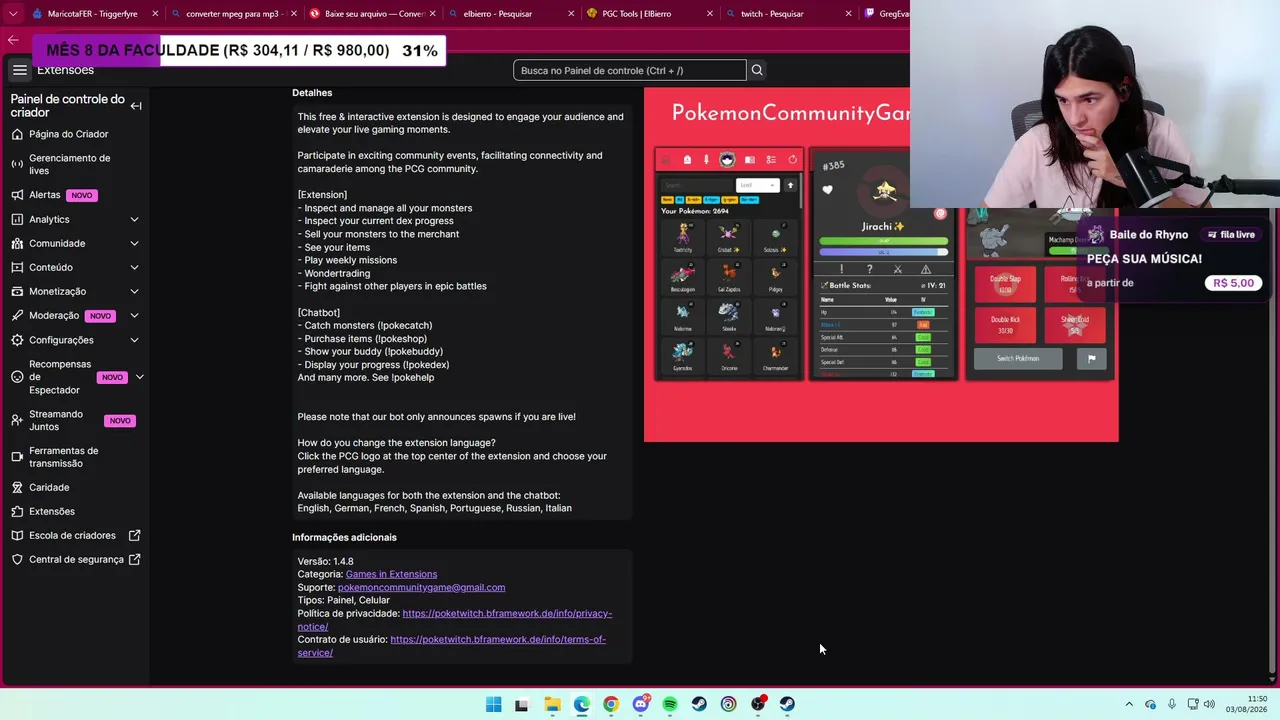The width and height of the screenshot is (1280, 720).
Task: Click the Caridade shield icon
Action: (17, 487)
